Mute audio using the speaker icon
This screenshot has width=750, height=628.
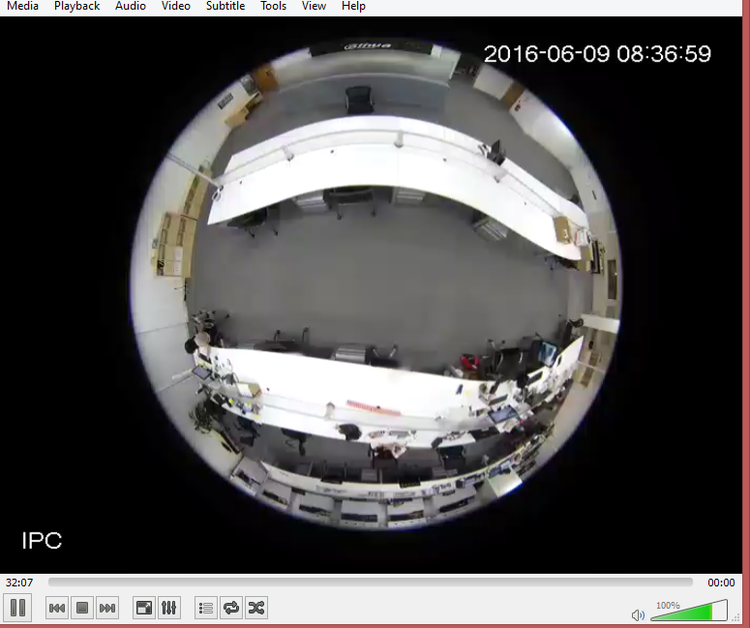(638, 615)
